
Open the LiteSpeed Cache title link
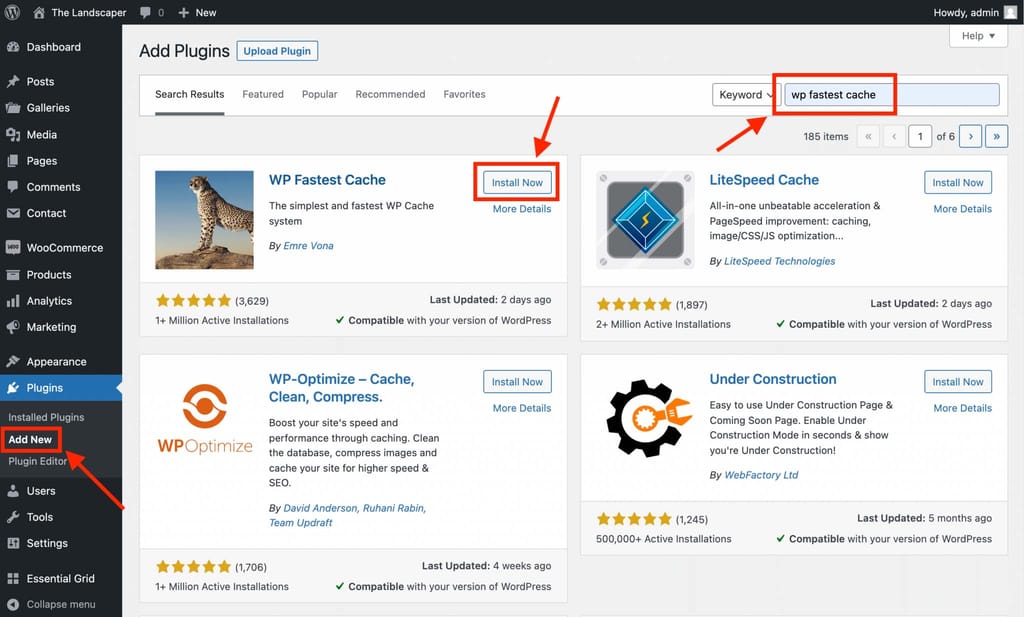pyautogui.click(x=764, y=180)
